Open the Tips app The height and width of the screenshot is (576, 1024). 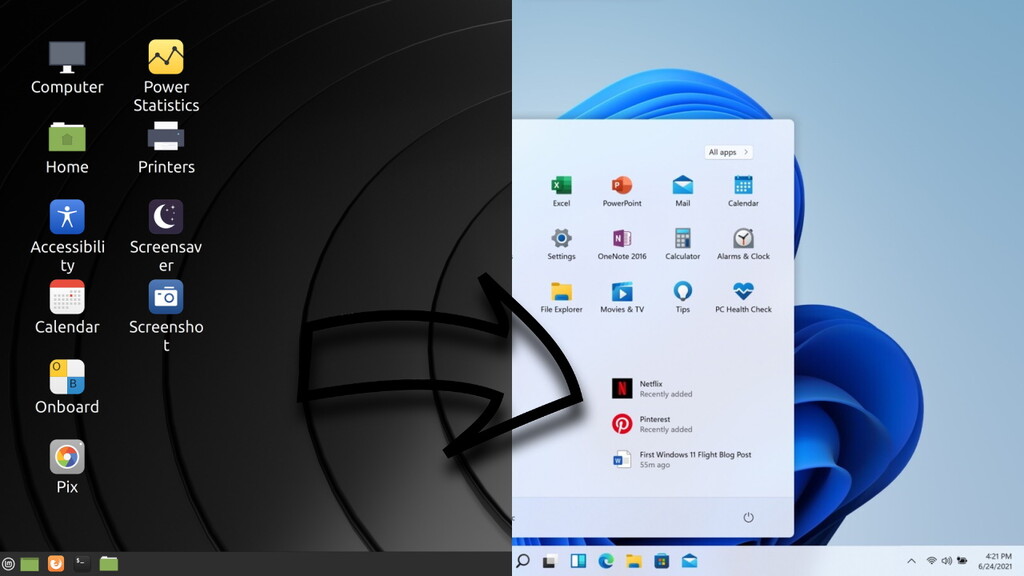[x=683, y=296]
